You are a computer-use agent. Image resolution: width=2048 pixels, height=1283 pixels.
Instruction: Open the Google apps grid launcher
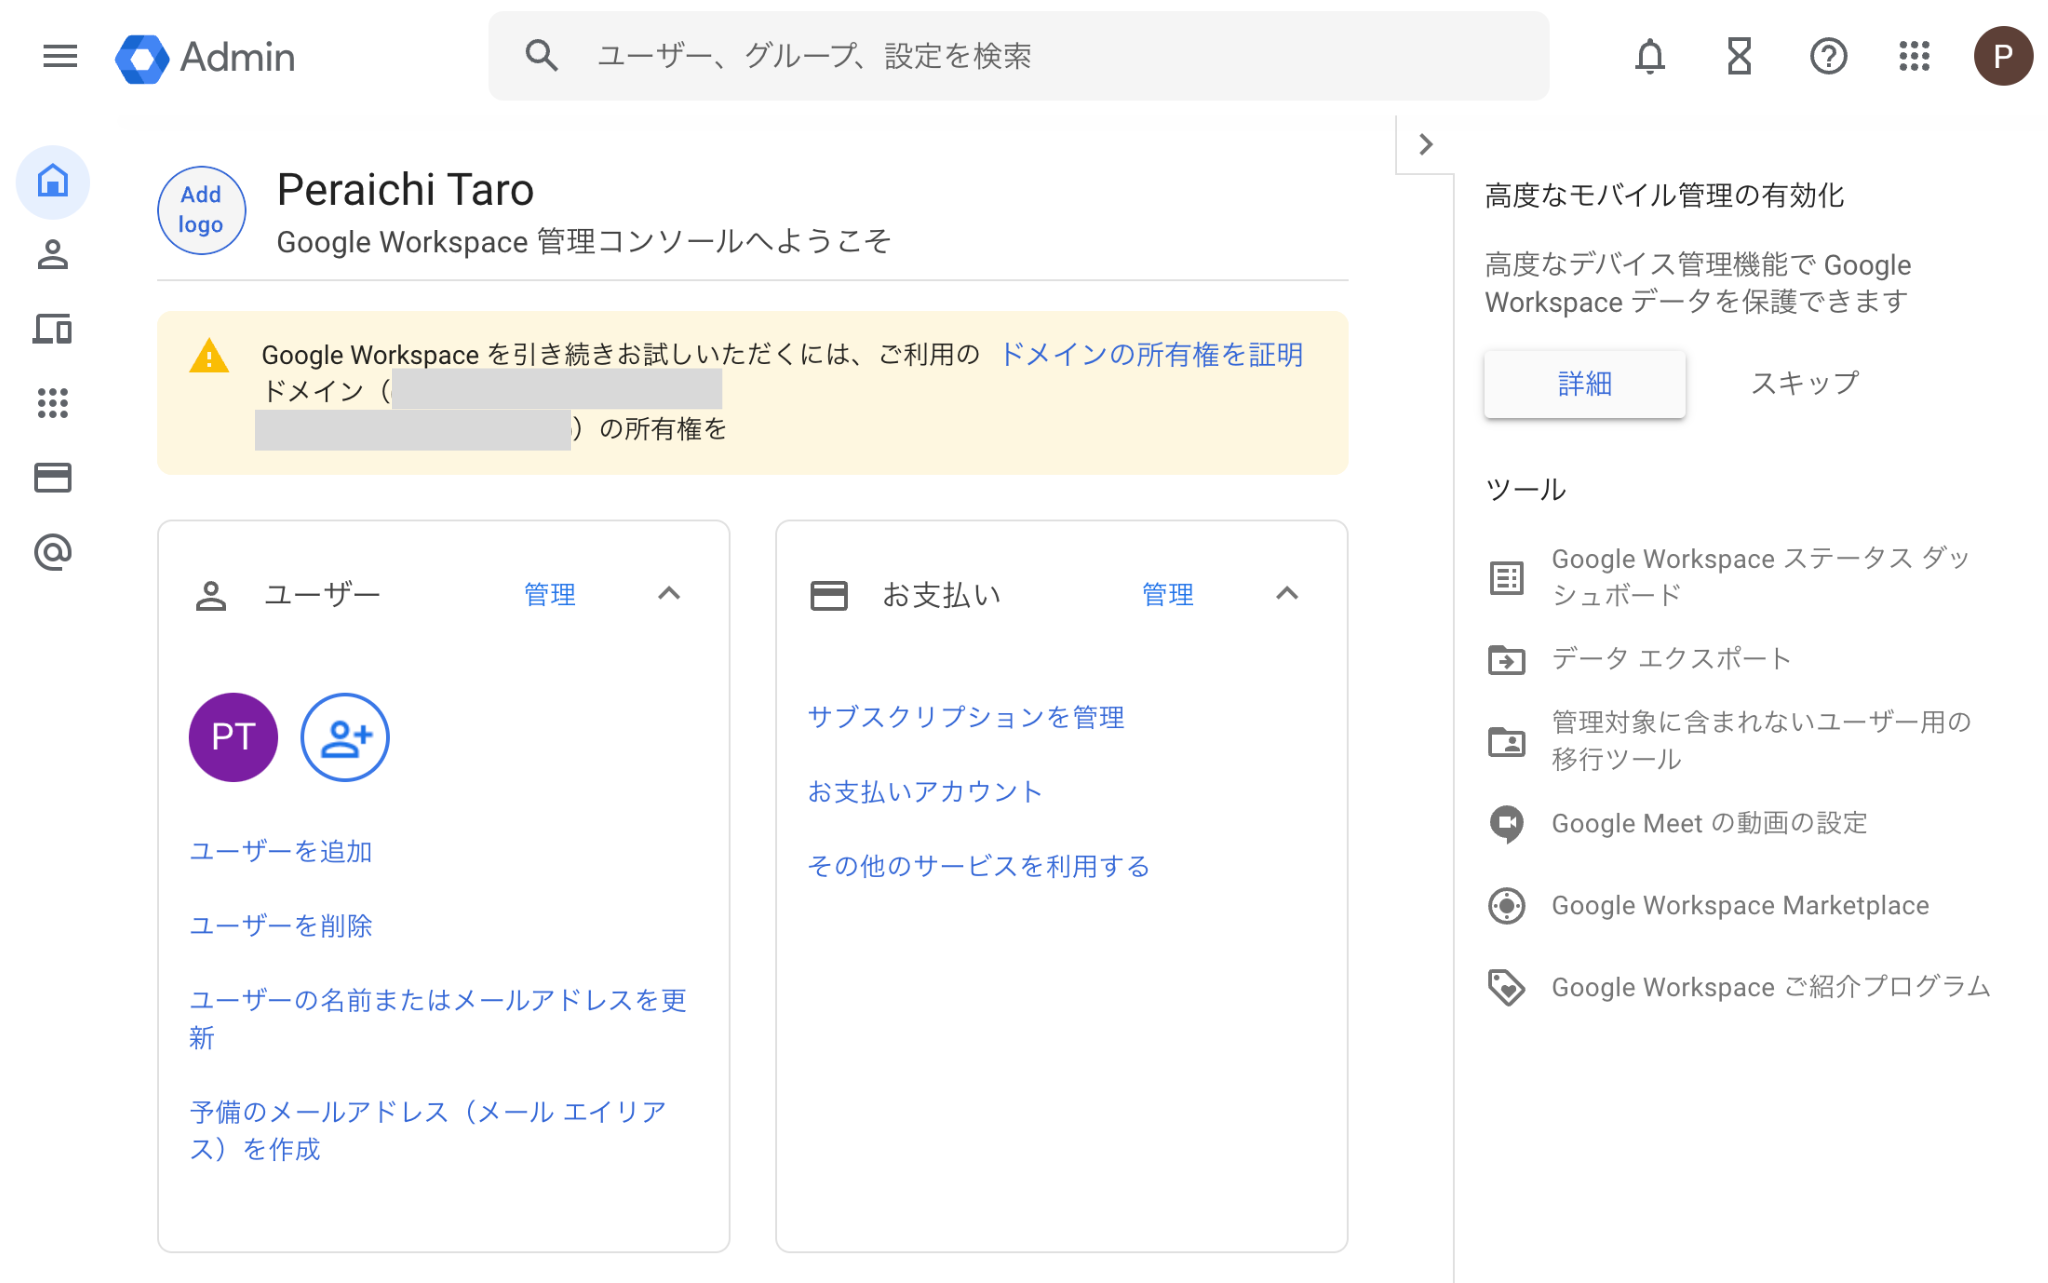pyautogui.click(x=1914, y=56)
